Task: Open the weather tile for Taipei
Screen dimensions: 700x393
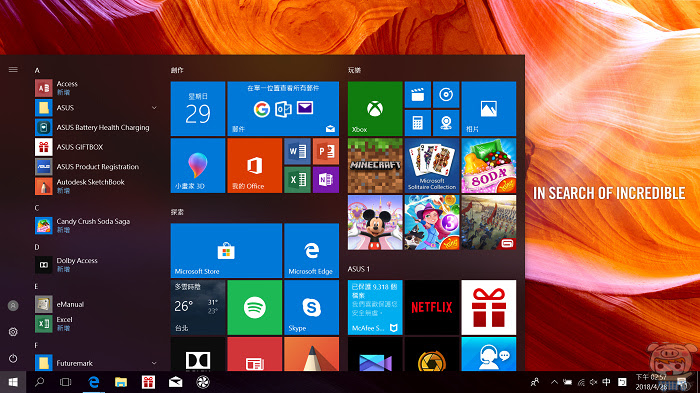Action: (x=198, y=307)
